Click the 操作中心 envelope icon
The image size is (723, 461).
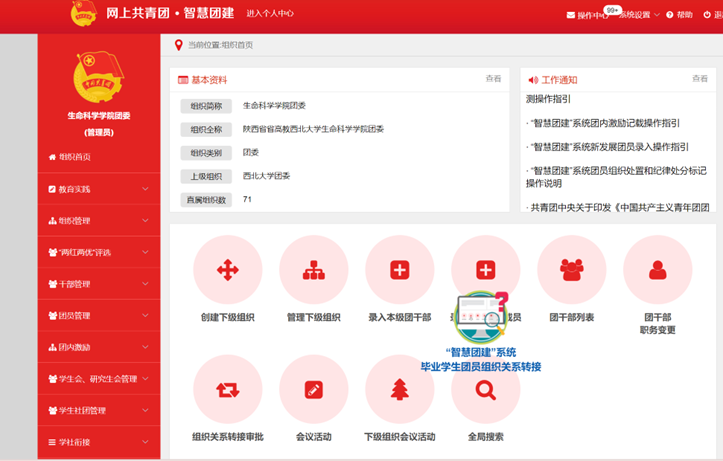pyautogui.click(x=571, y=15)
